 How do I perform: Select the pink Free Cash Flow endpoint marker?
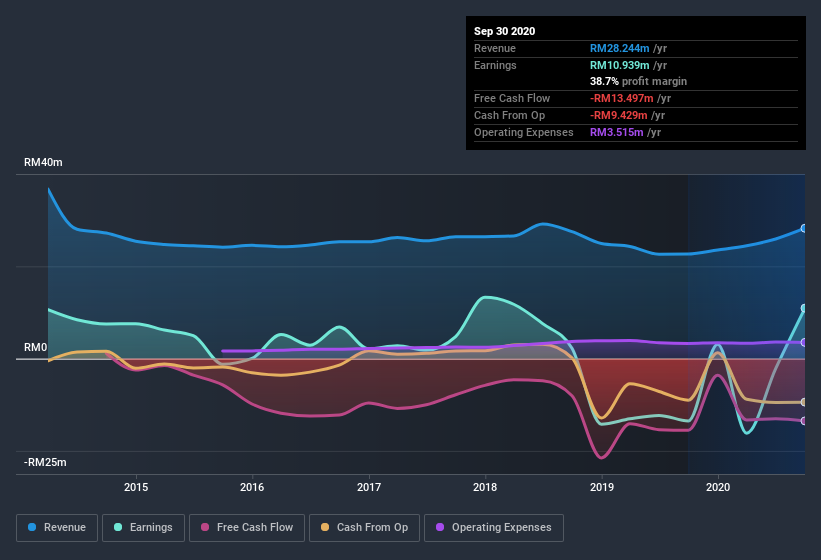tap(804, 421)
